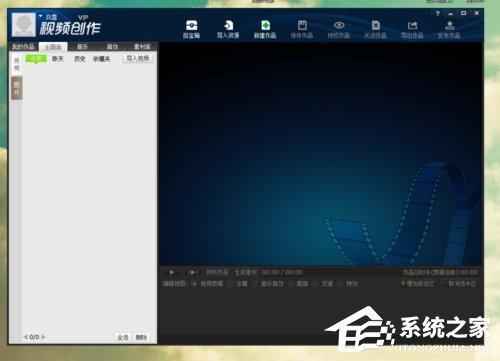Viewport: 500px width, 361px height.
Task: Go to next page arrow beside 0/0
Action: 43,337
